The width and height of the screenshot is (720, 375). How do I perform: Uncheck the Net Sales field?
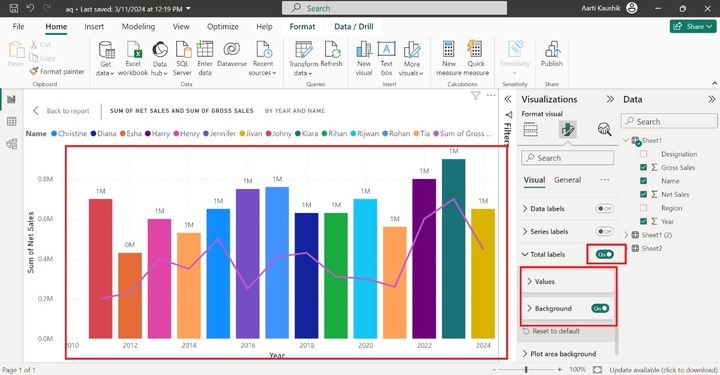pyautogui.click(x=643, y=194)
